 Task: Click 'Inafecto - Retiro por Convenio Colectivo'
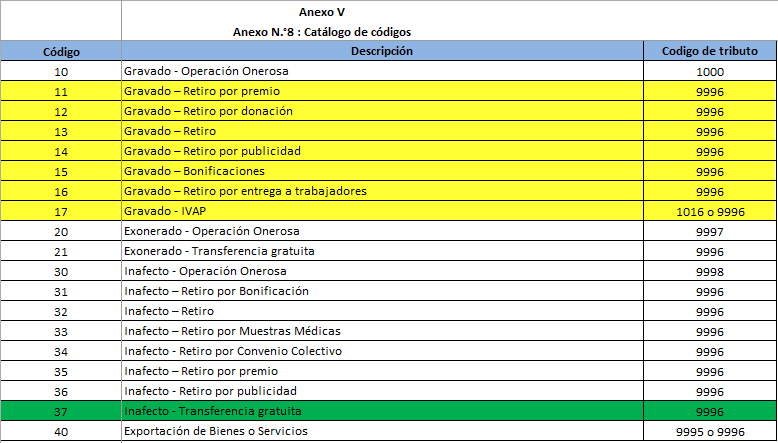point(382,351)
